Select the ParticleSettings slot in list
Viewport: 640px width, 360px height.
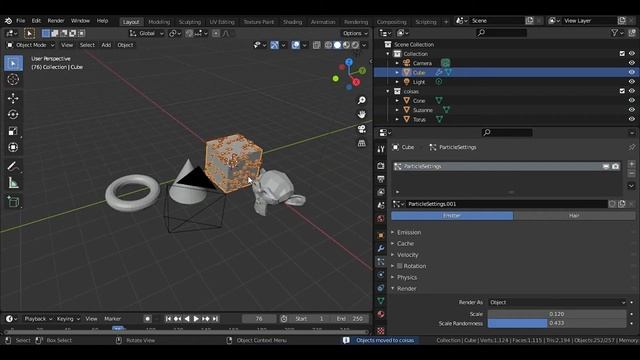pos(507,166)
